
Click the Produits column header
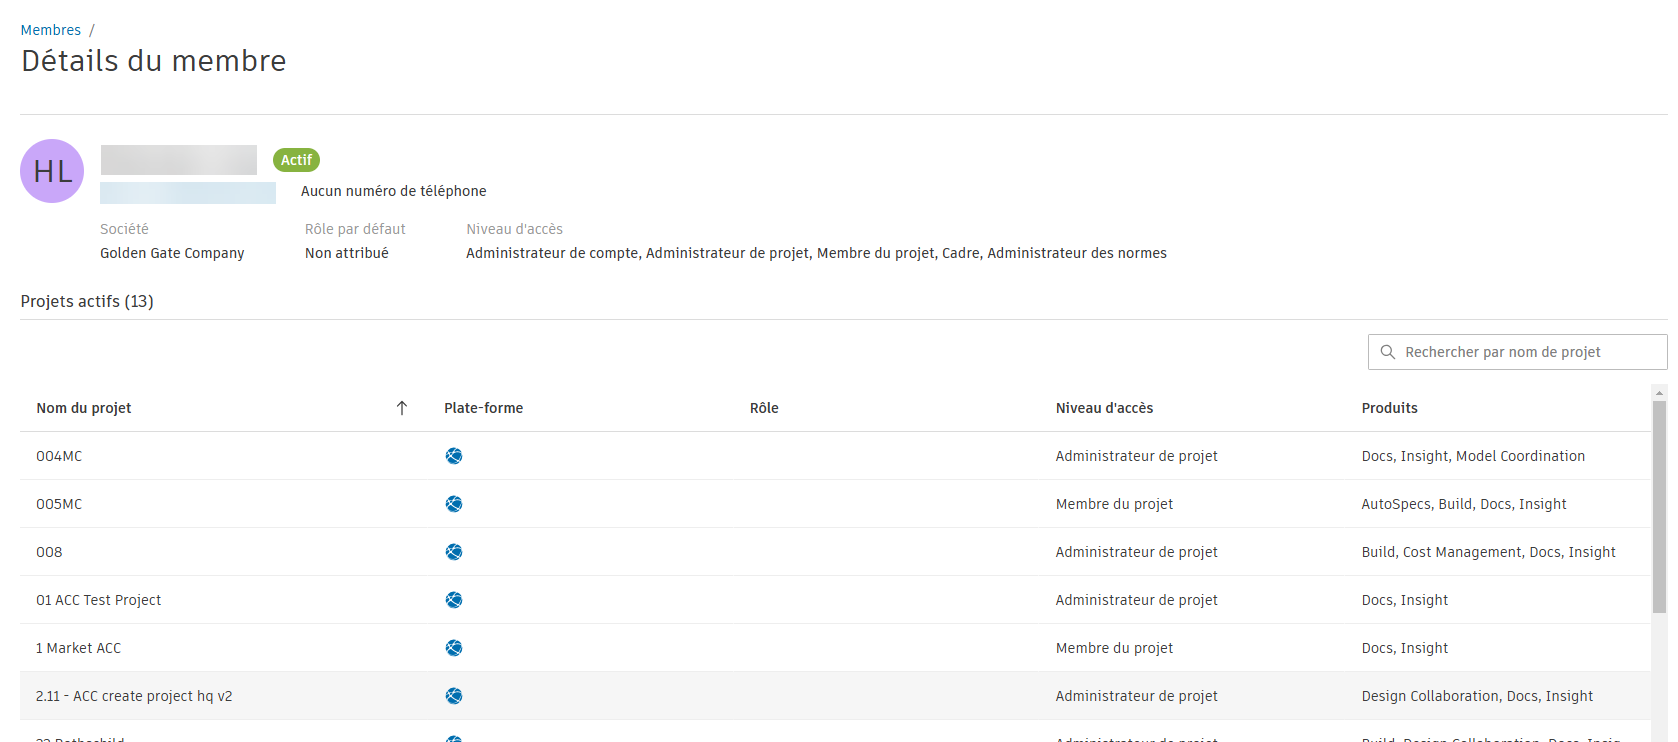[x=1390, y=408]
